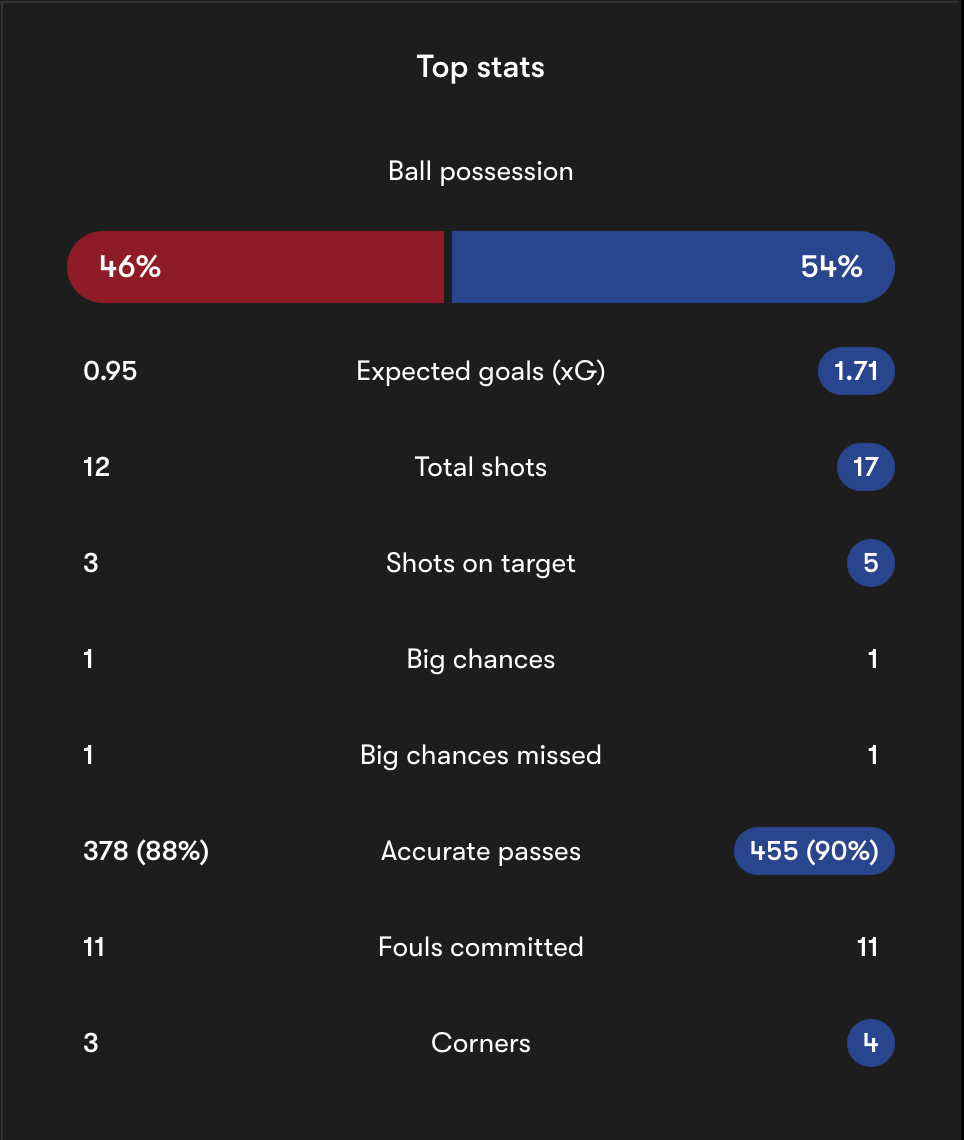Click the red 46% possession bar
Viewport: 964px width, 1140px height.
coord(255,267)
